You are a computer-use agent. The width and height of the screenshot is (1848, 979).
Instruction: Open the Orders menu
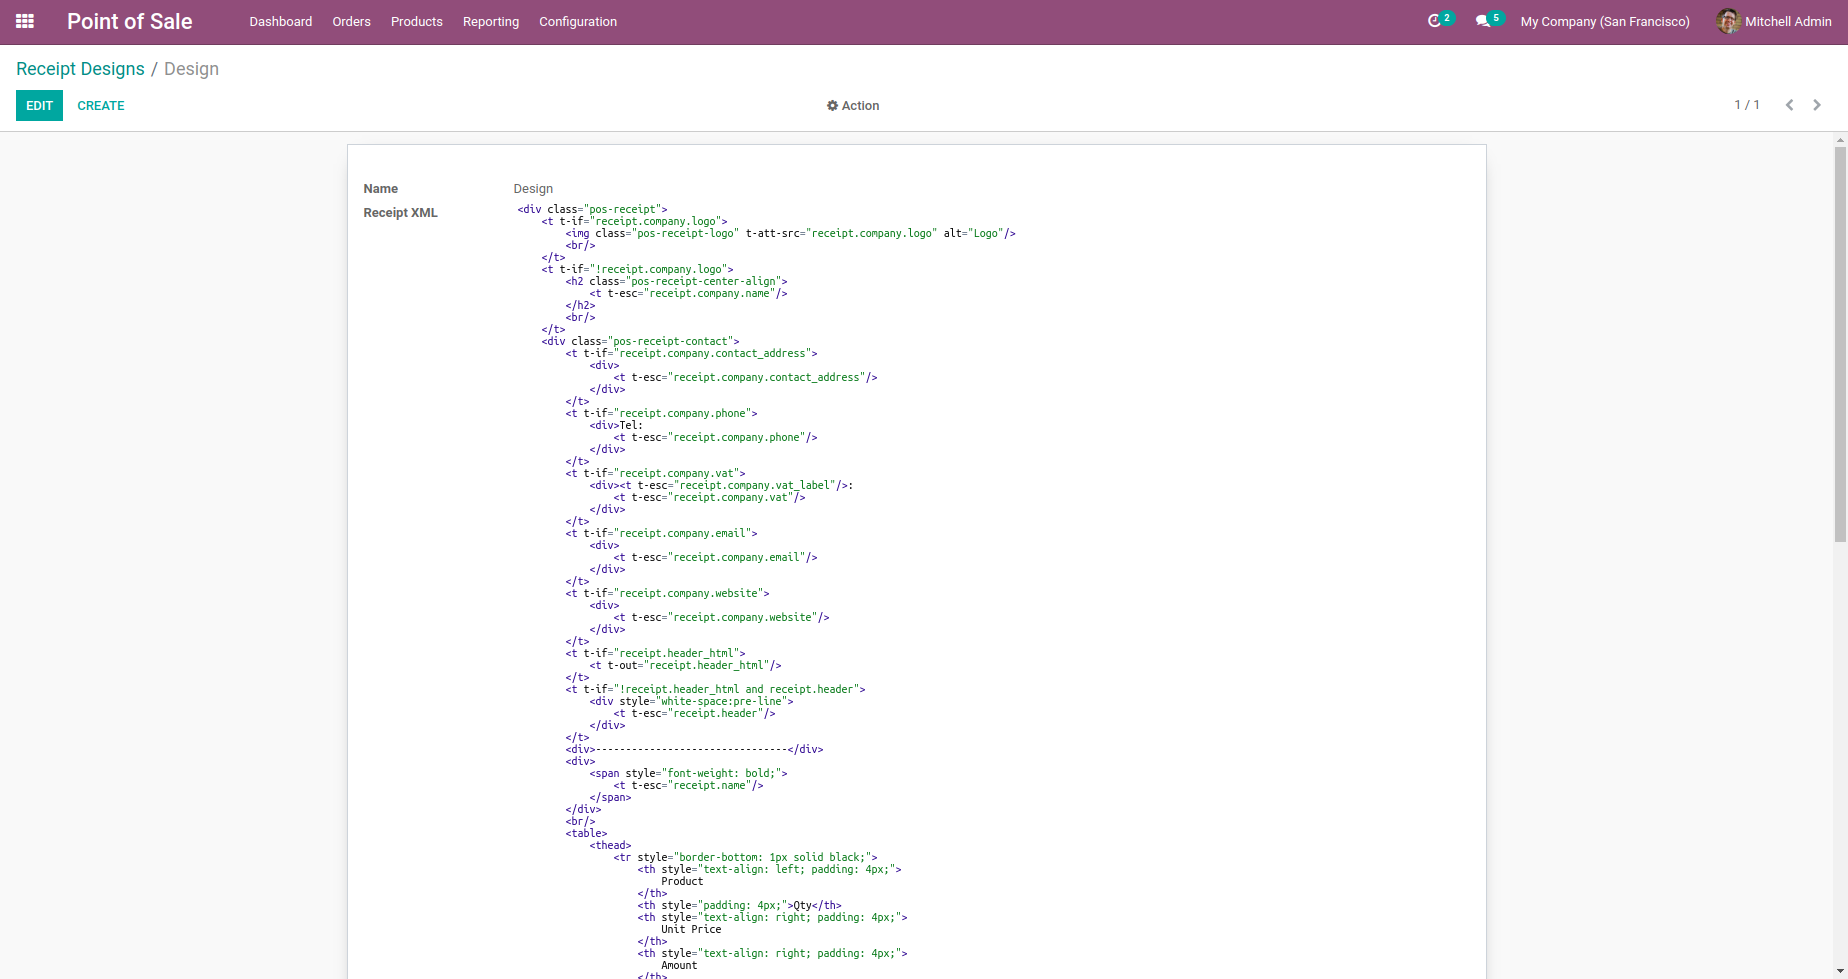pos(351,21)
